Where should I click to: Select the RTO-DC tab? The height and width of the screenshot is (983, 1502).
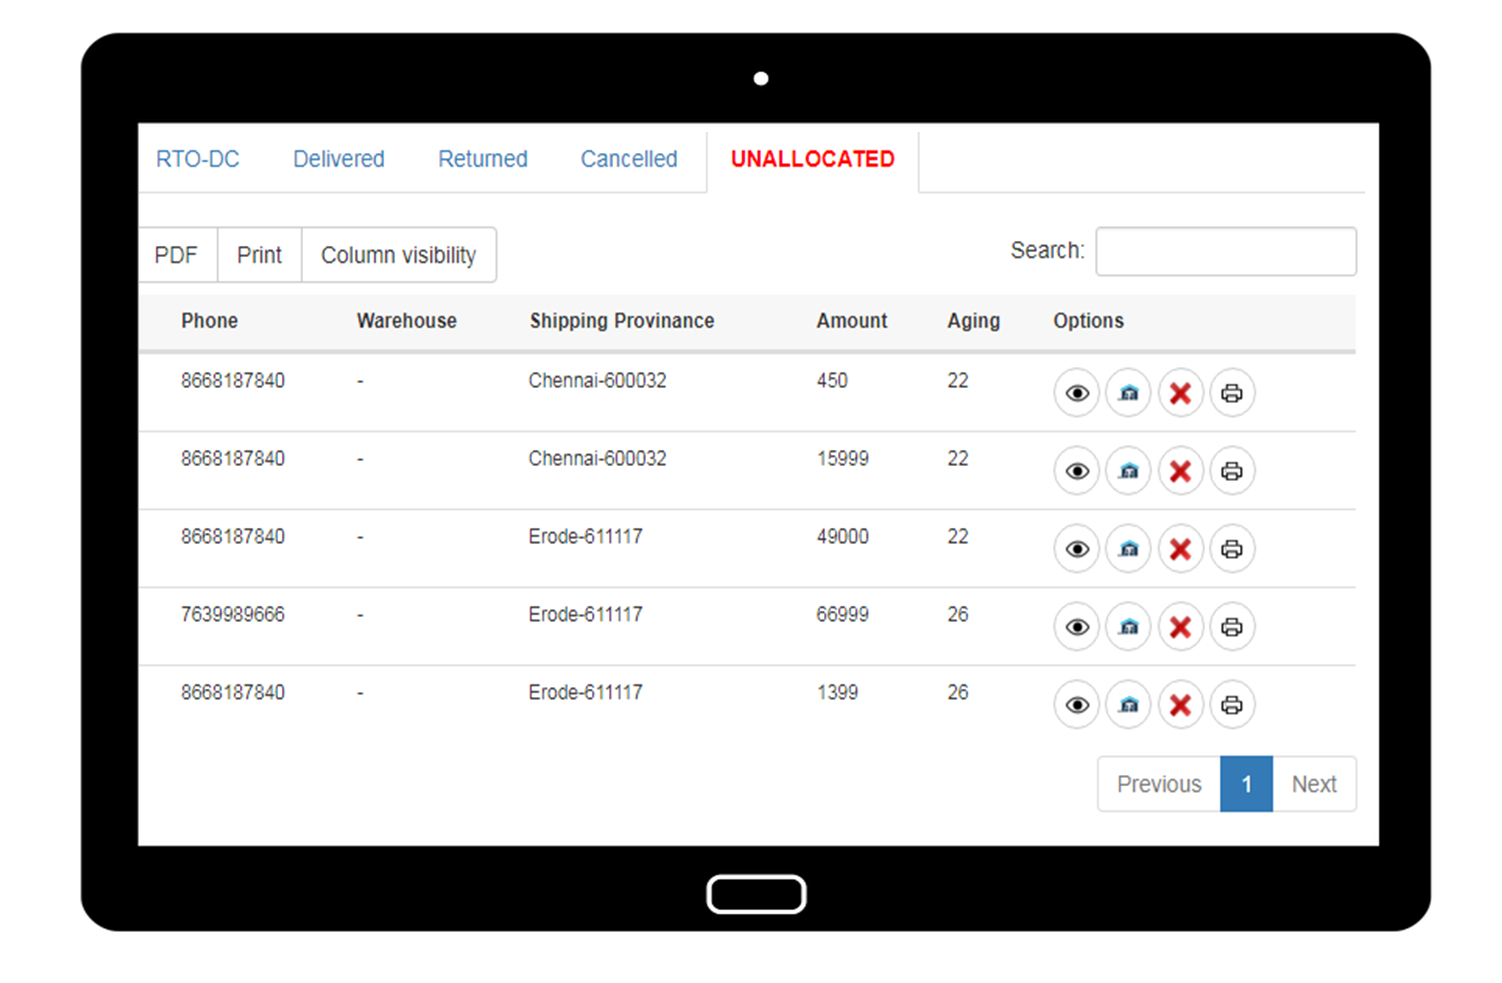pyautogui.click(x=198, y=159)
